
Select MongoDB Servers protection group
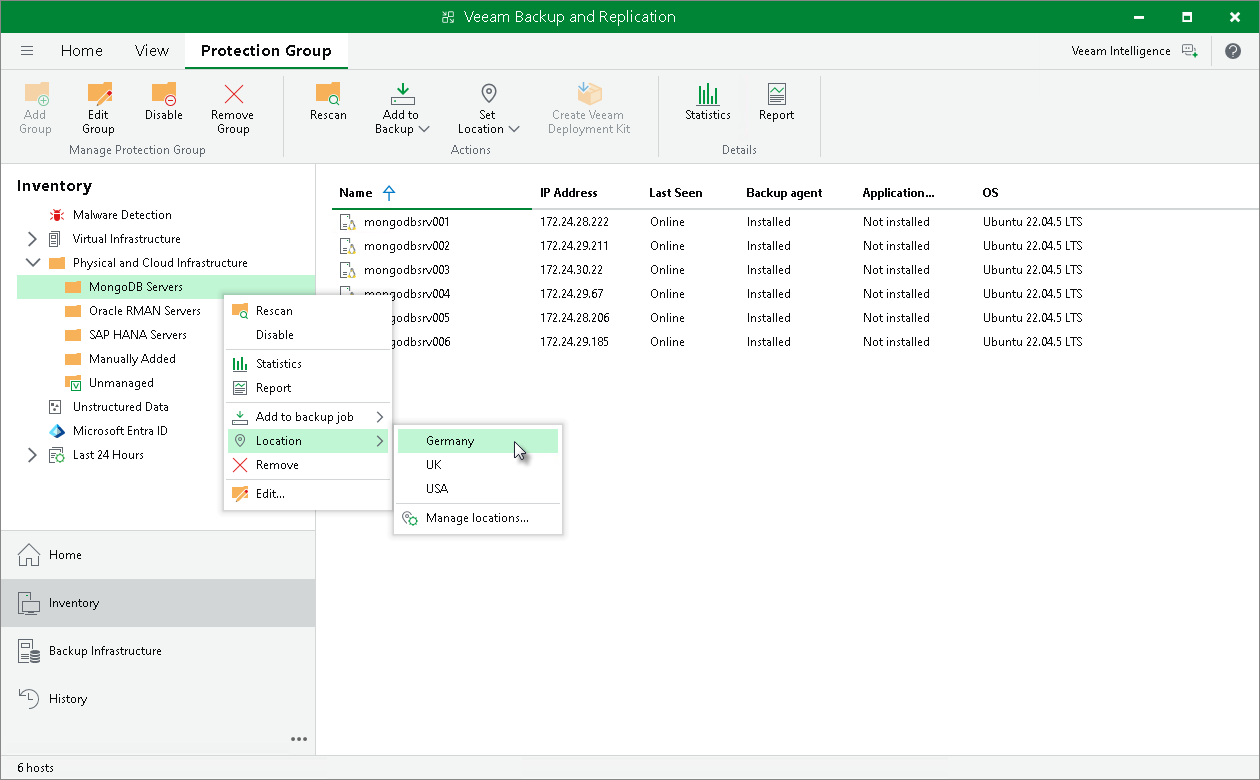pos(136,287)
